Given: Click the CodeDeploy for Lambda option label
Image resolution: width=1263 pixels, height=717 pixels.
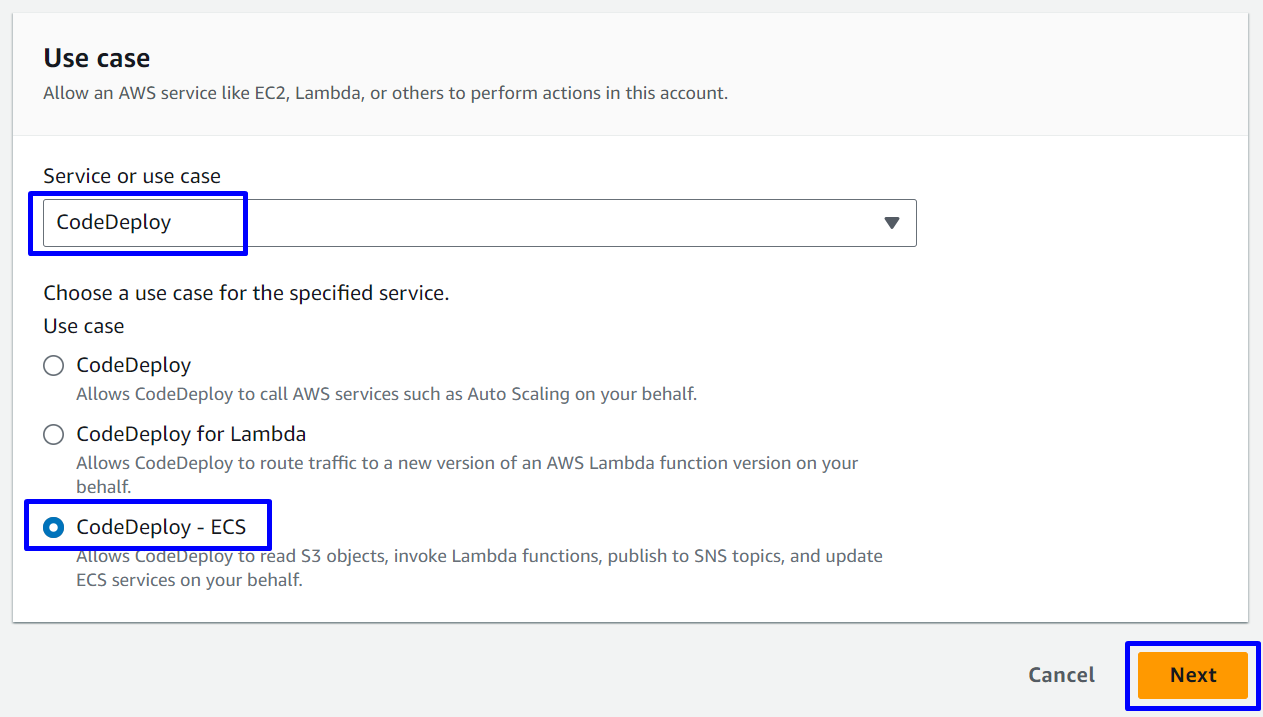Looking at the screenshot, I should (191, 435).
